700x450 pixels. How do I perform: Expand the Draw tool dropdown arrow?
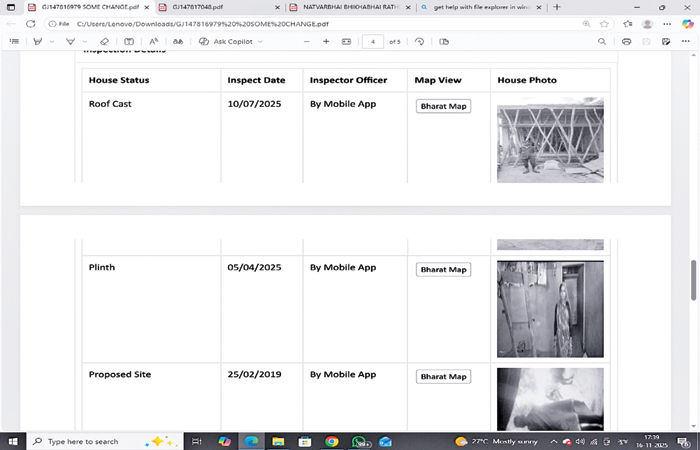coord(84,42)
